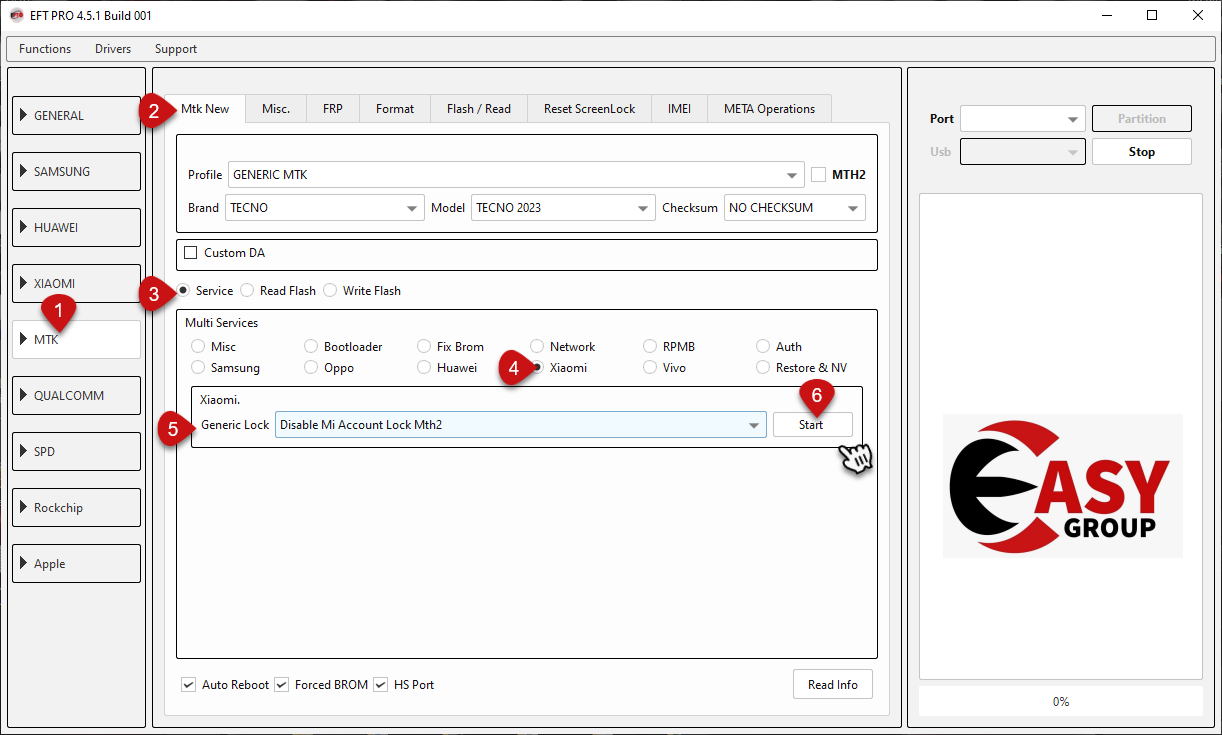Open the Generic Lock dropdown
The image size is (1222, 735).
pos(521,425)
